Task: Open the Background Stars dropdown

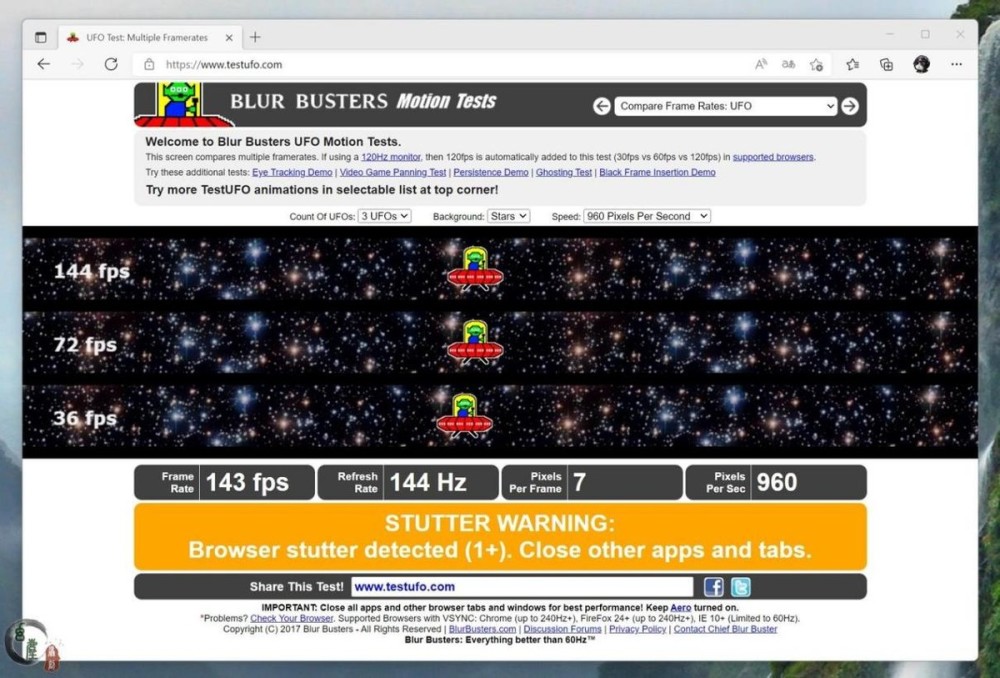Action: 508,216
